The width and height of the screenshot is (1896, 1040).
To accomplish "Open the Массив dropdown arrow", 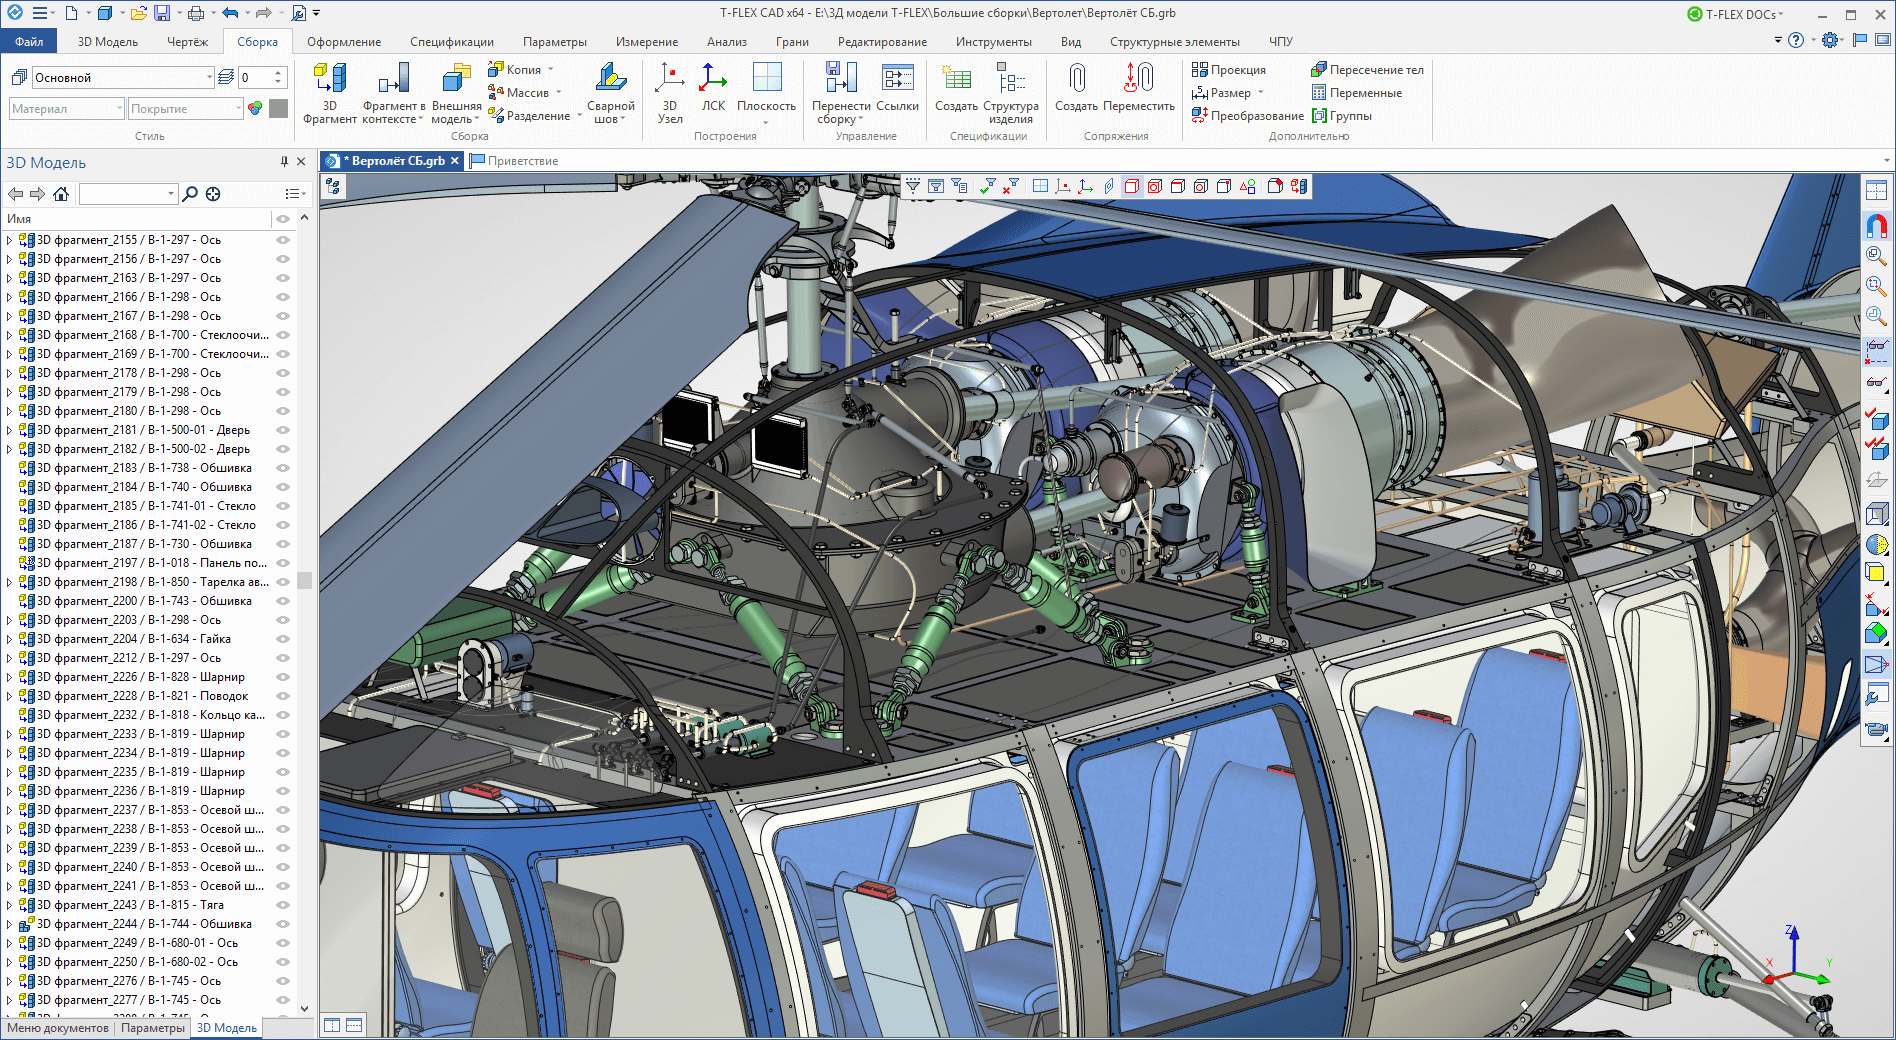I will [x=559, y=93].
